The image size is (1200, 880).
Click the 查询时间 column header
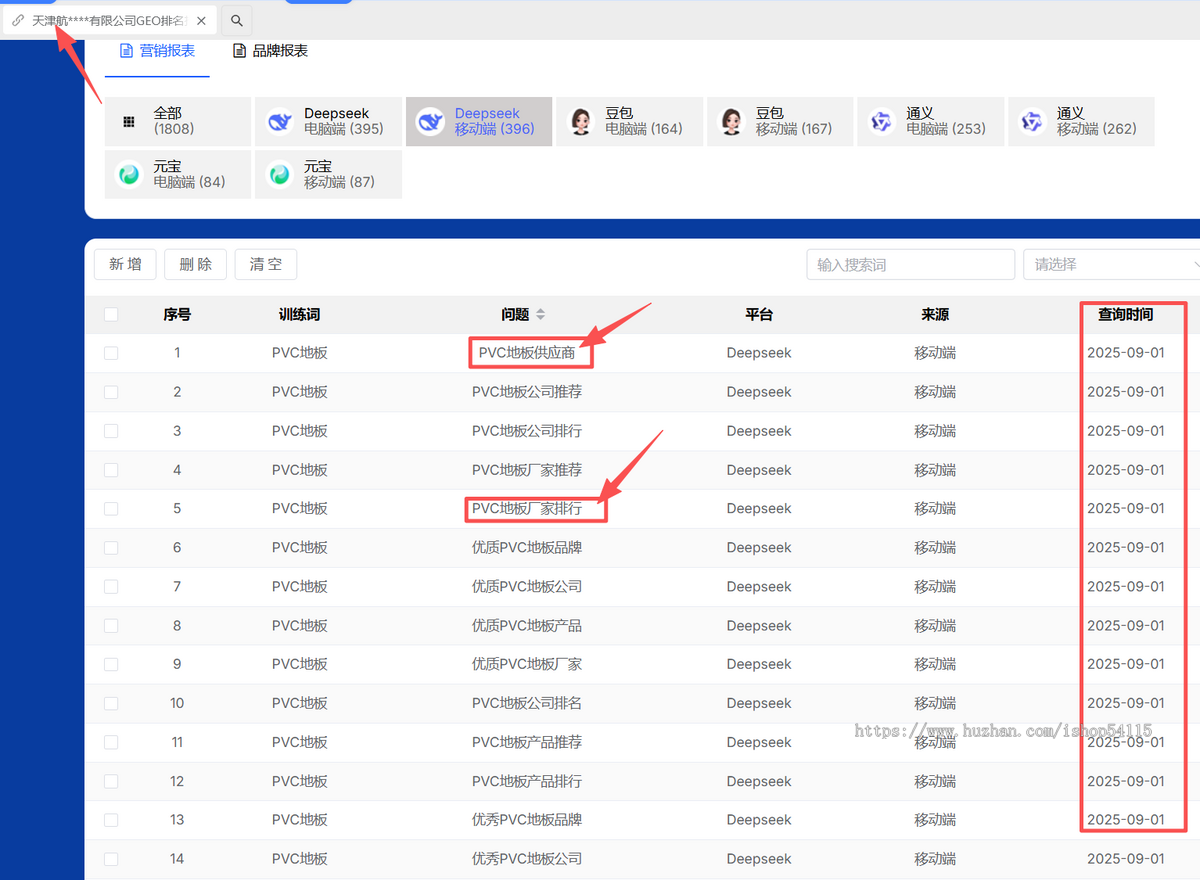pyautogui.click(x=1125, y=314)
